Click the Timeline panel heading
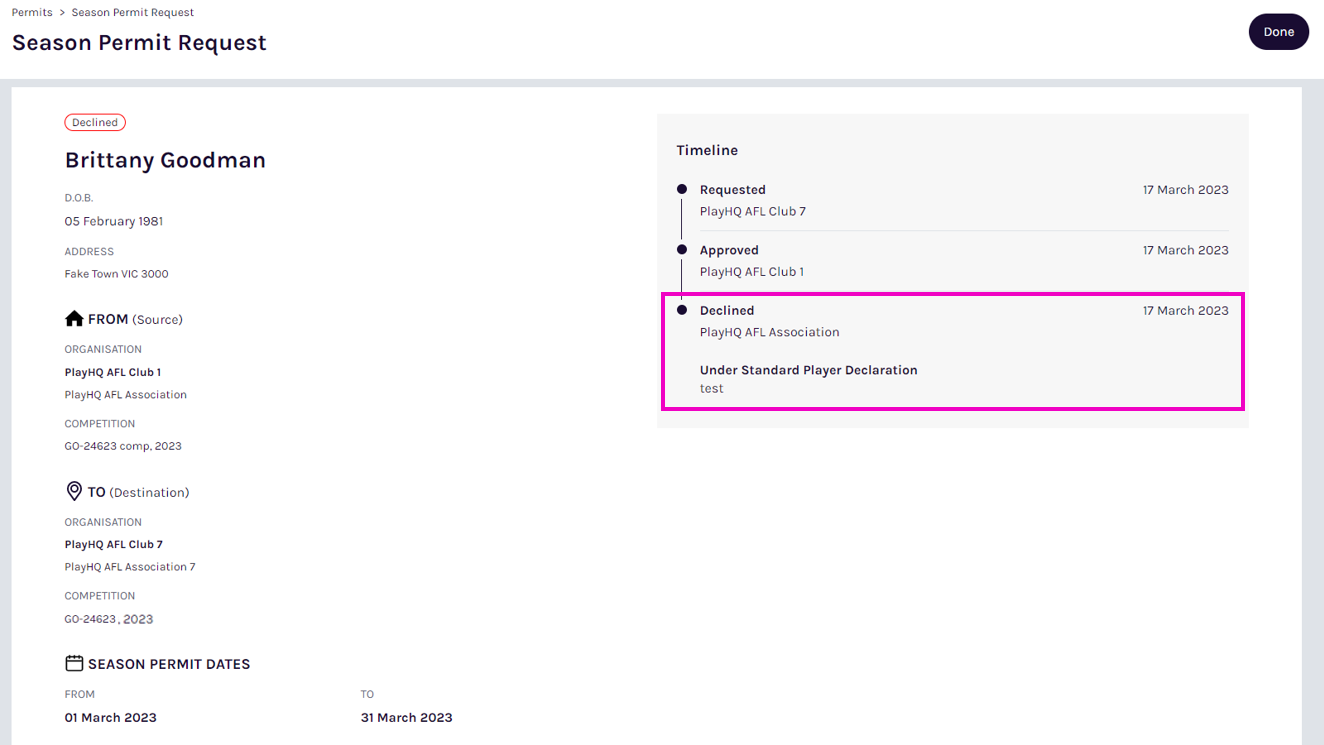This screenshot has height=745, width=1324. (x=707, y=151)
